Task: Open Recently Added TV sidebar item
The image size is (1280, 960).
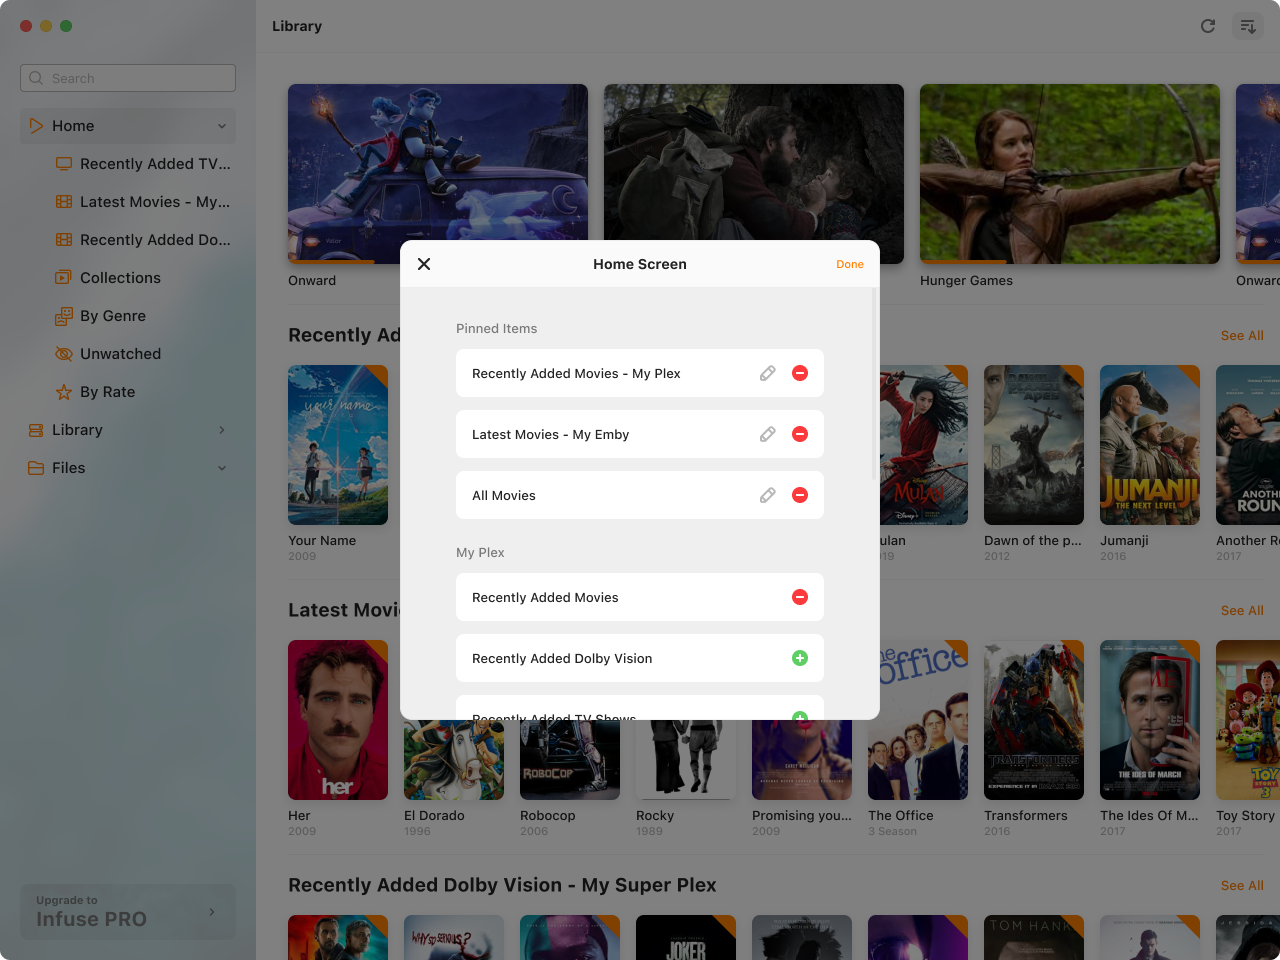Action: point(128,164)
